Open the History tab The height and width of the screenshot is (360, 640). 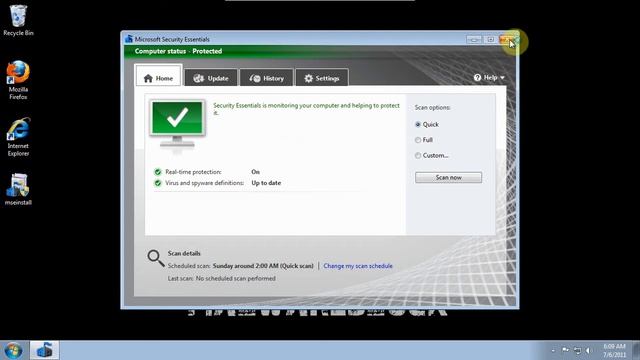tap(266, 78)
